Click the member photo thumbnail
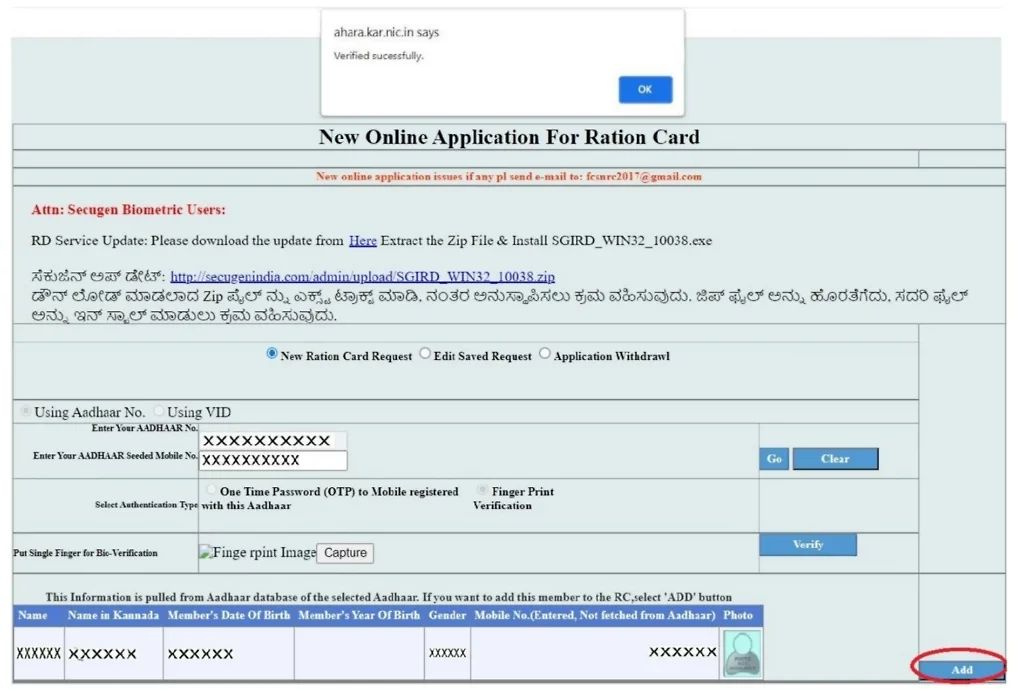The width and height of the screenshot is (1024, 690). (x=742, y=653)
